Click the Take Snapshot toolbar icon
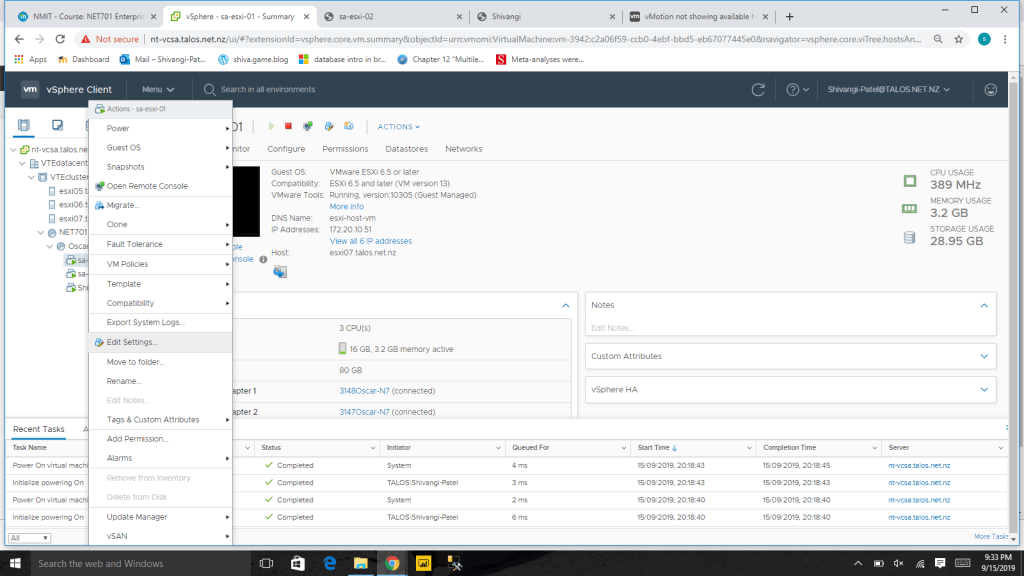1024x576 pixels. click(328, 127)
